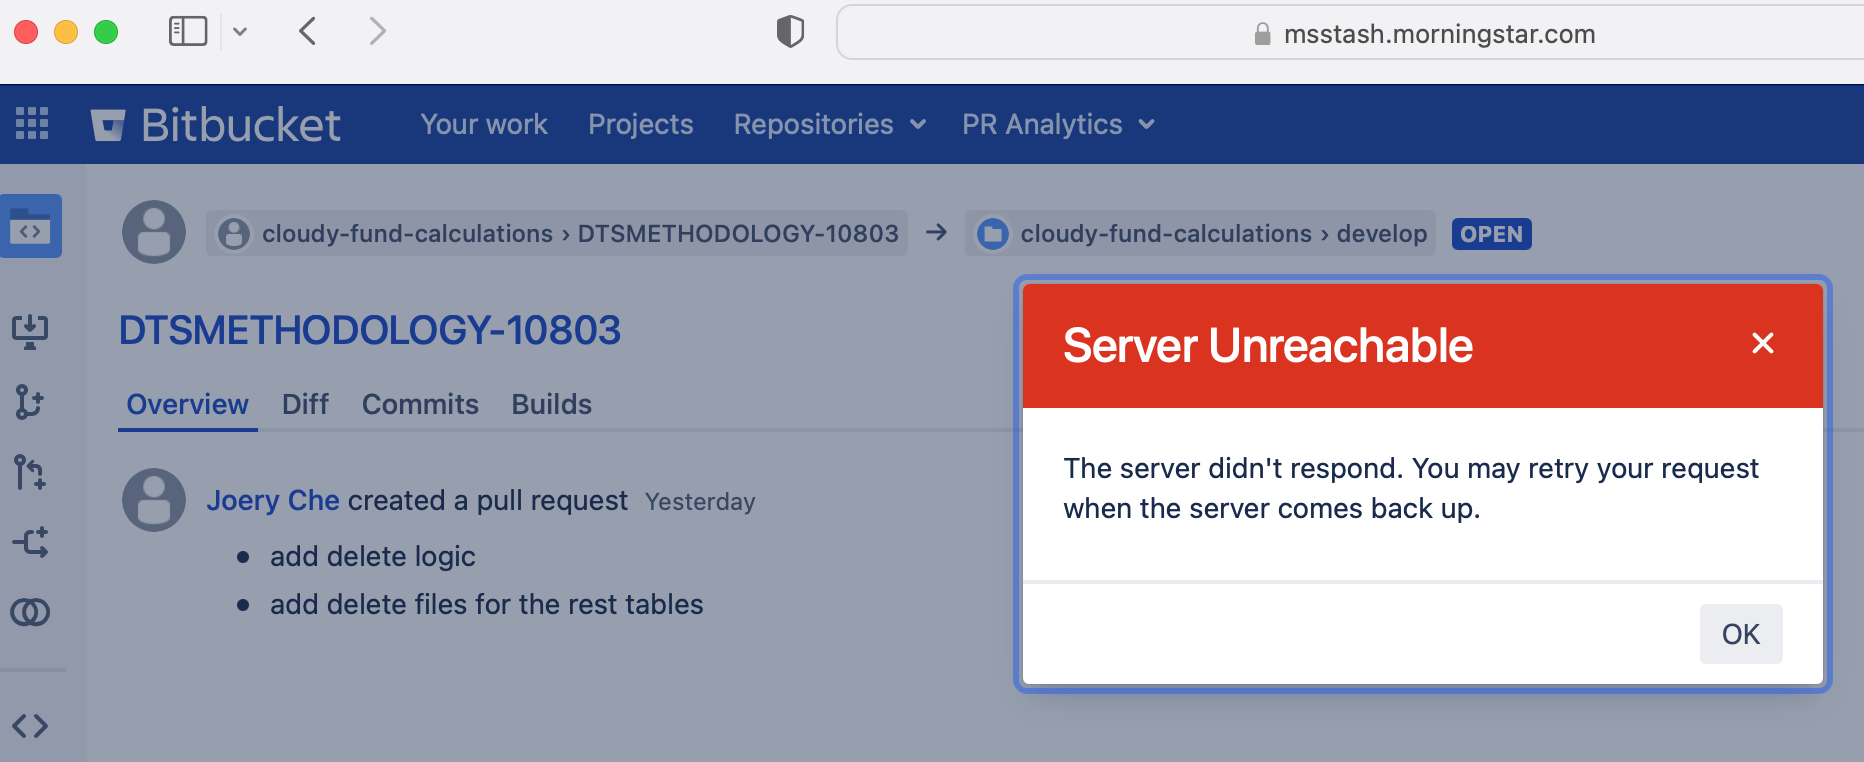Open the Your work menu

[x=484, y=124]
